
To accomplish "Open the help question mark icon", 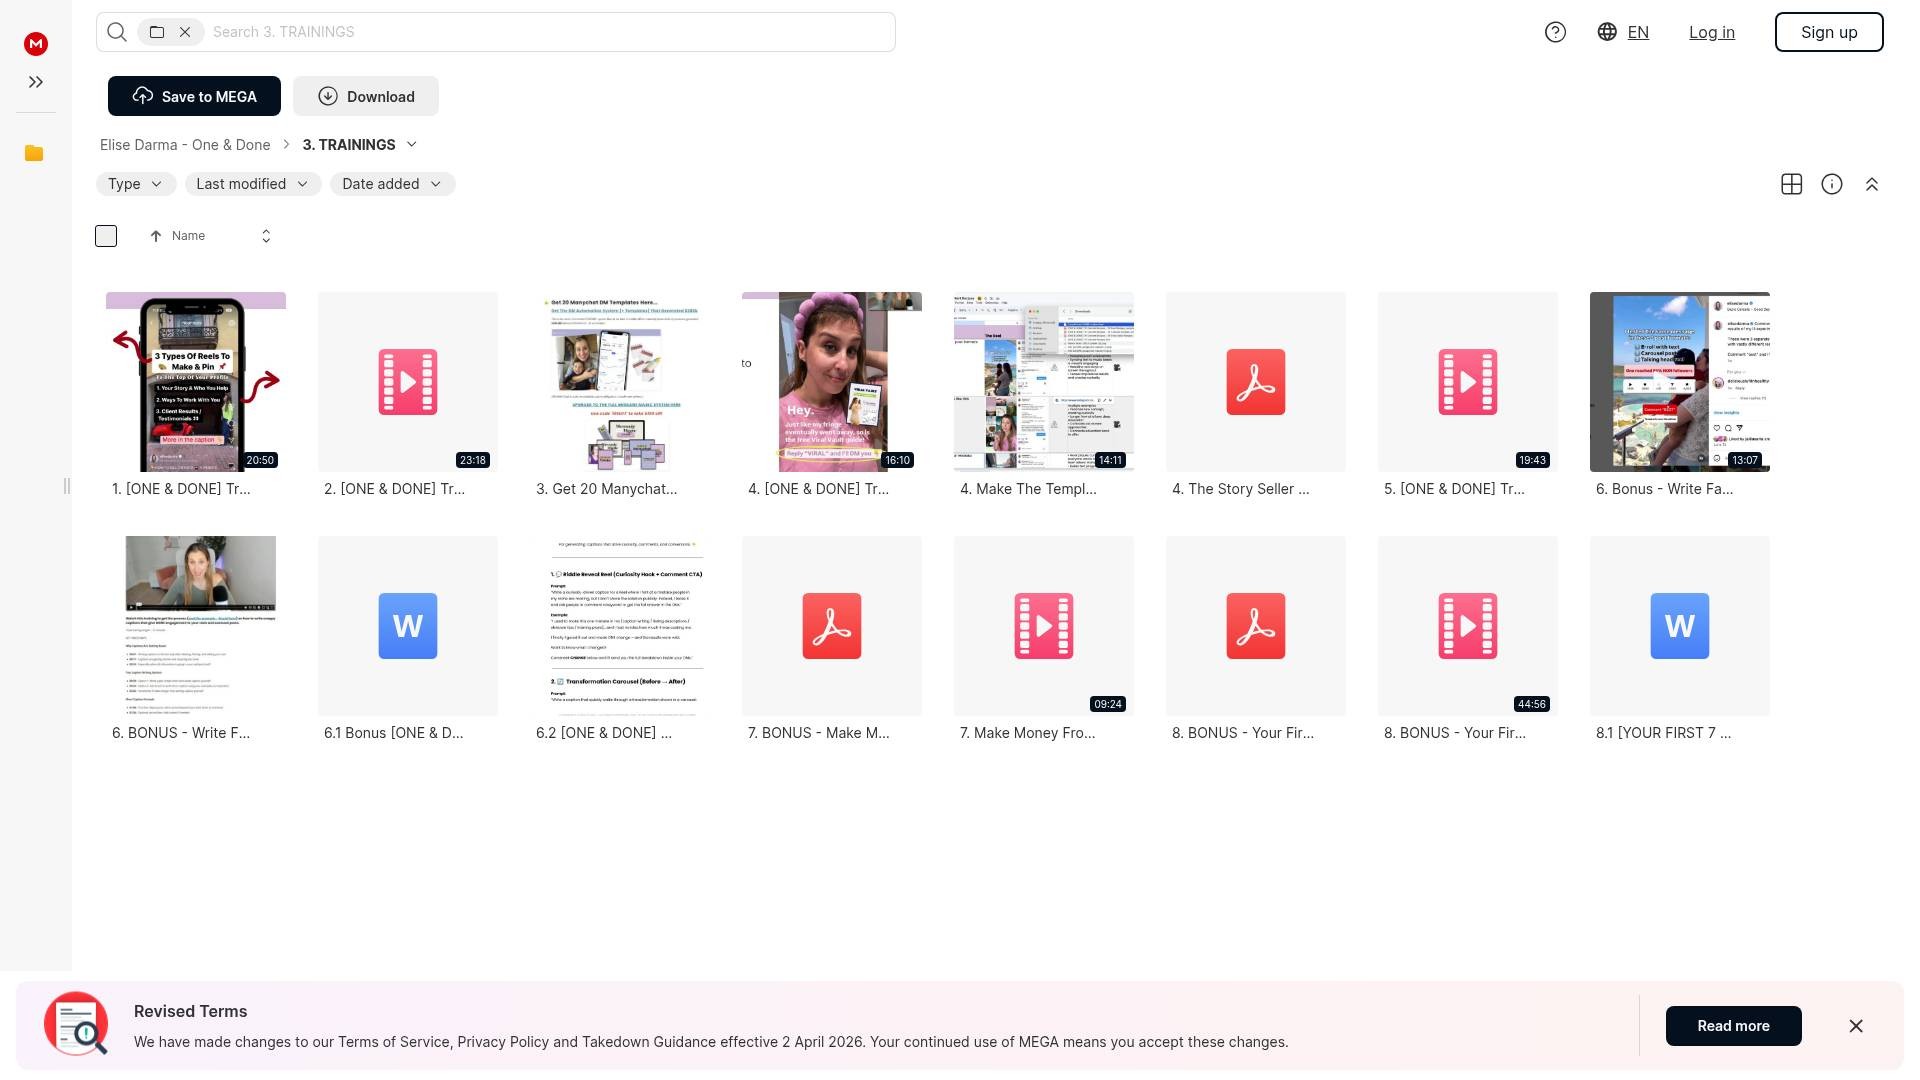I will 1555,32.
